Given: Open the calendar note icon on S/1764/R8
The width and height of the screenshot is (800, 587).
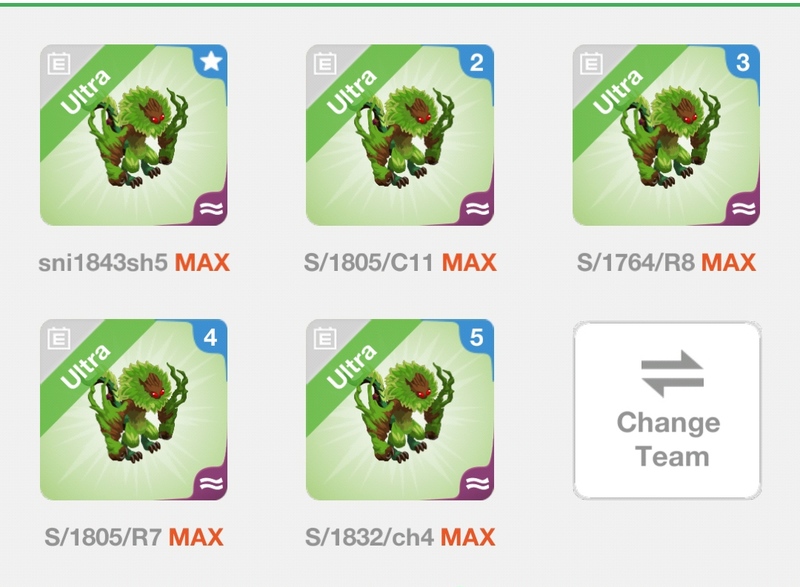Looking at the screenshot, I should [591, 63].
